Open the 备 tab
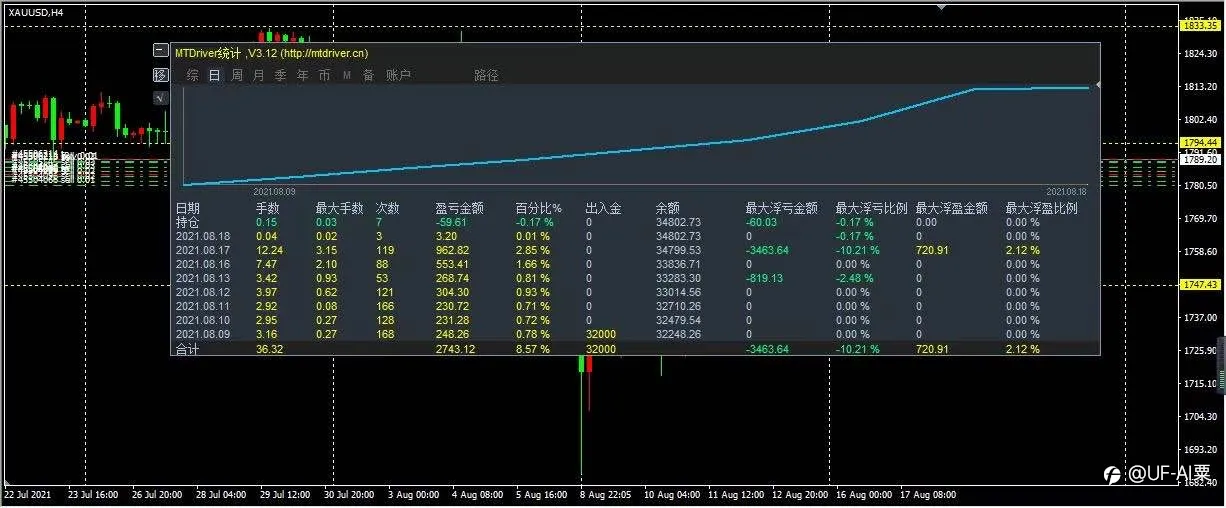The width and height of the screenshot is (1226, 508). [368, 75]
